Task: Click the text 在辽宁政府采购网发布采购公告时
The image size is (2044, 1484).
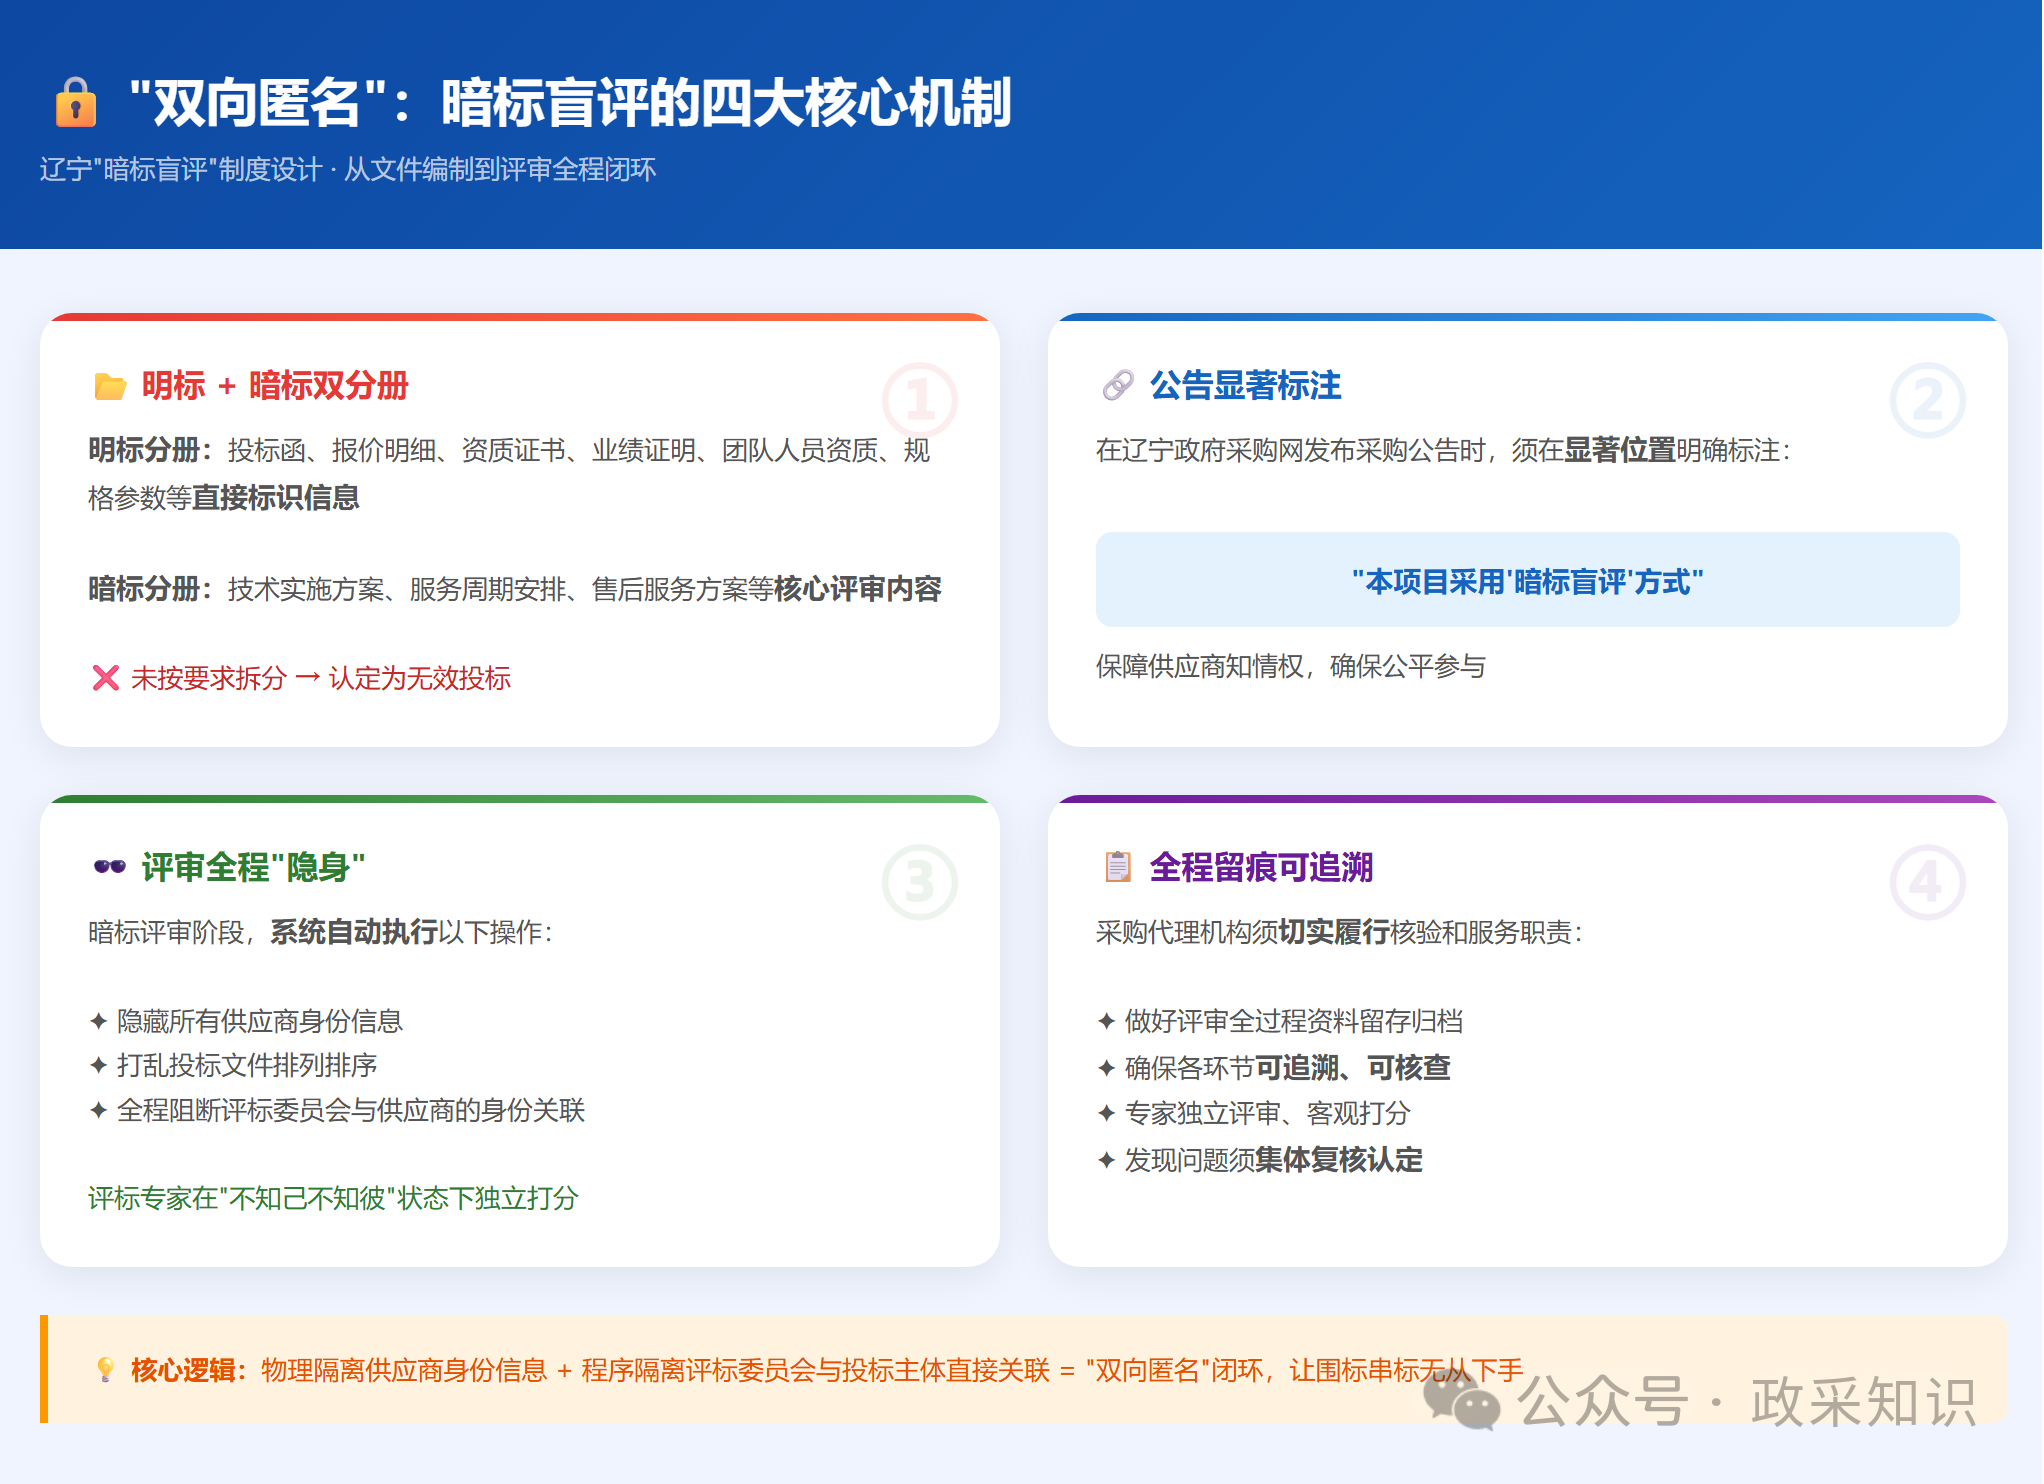Action: [x=1290, y=450]
